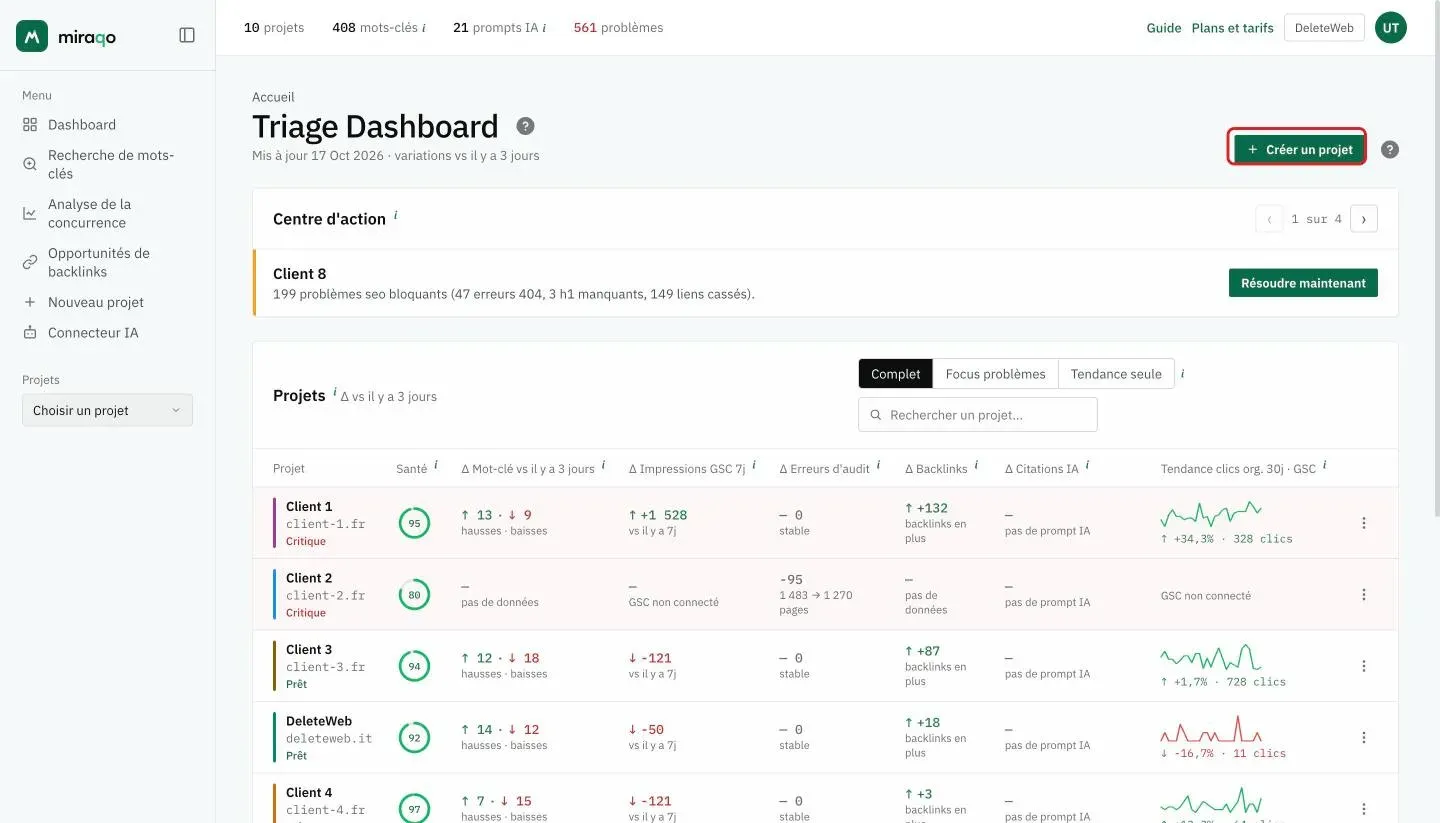1440x823 pixels.
Task: Click the Client 1 health score 95 ring
Action: click(414, 523)
